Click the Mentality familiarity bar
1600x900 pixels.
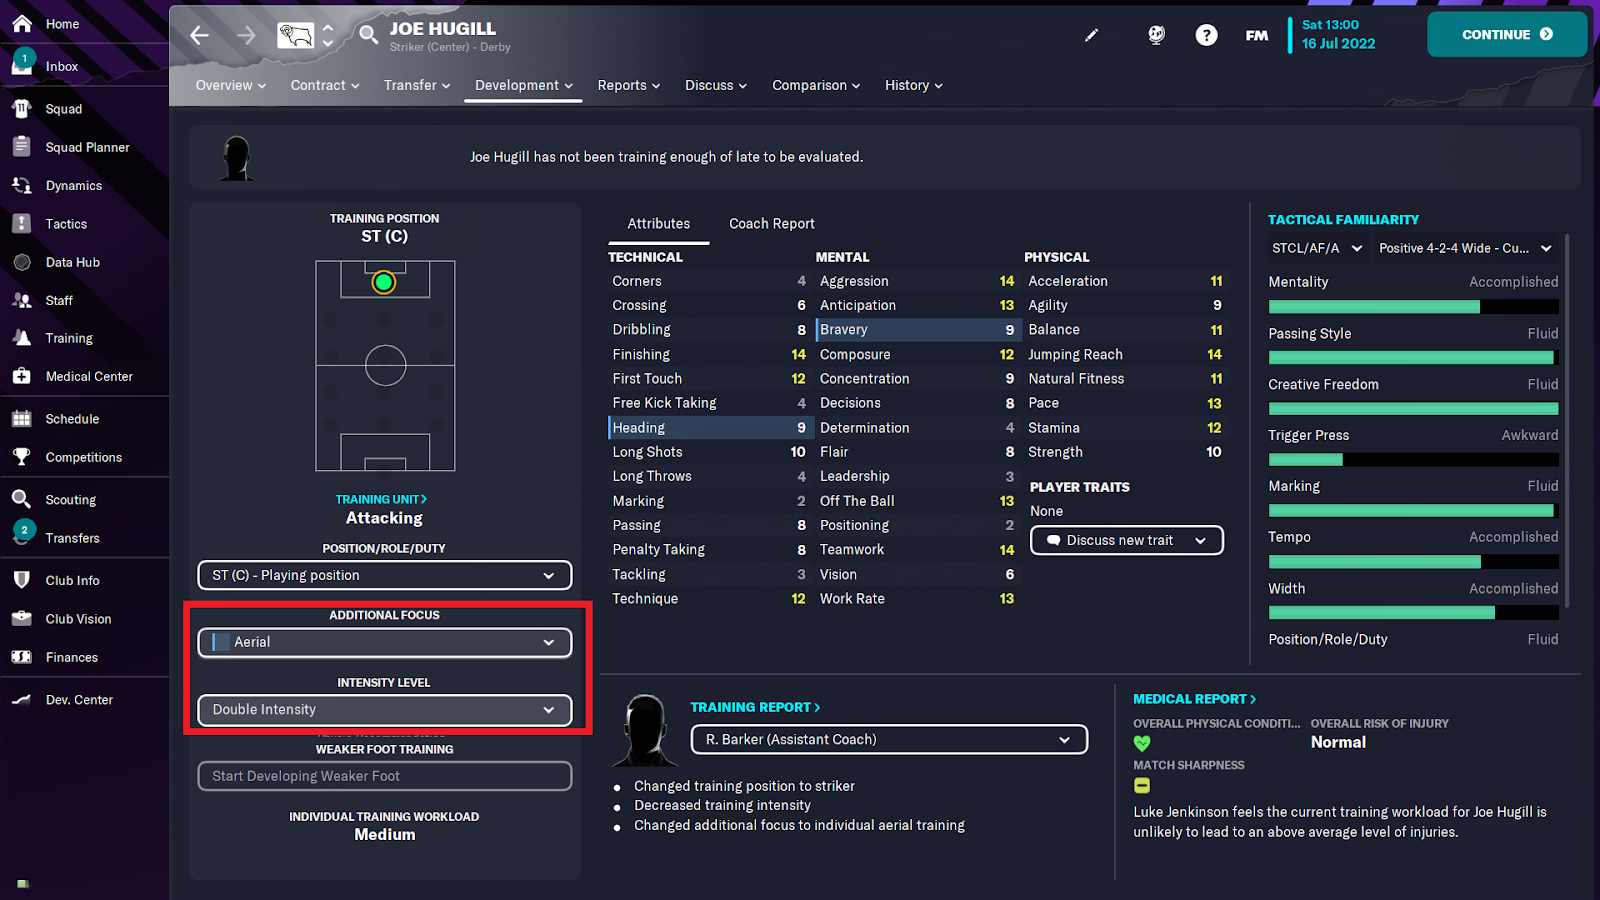pos(1413,307)
